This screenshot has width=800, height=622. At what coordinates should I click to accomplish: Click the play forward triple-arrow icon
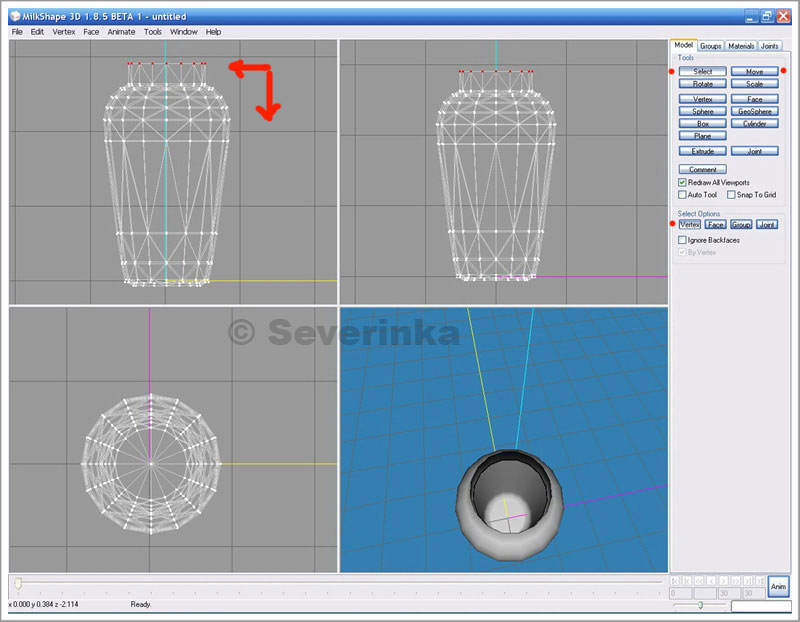tap(736, 581)
